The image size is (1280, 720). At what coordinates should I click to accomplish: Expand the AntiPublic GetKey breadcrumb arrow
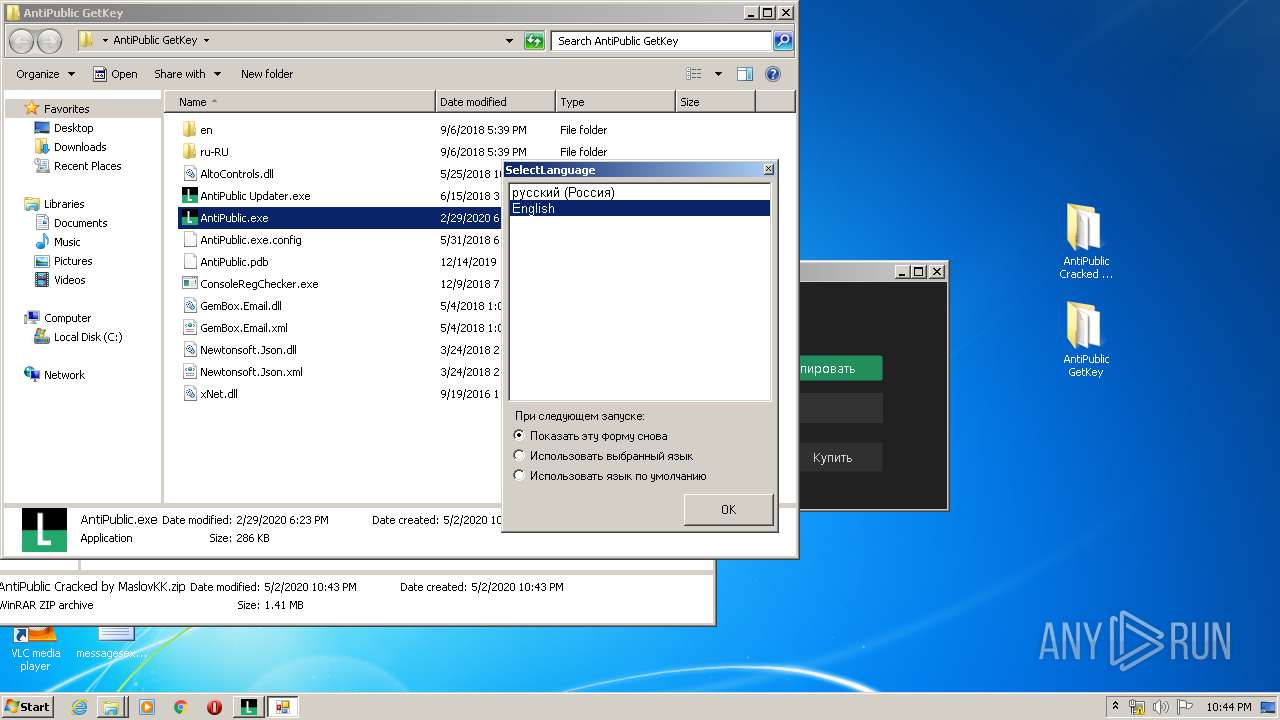click(x=206, y=41)
